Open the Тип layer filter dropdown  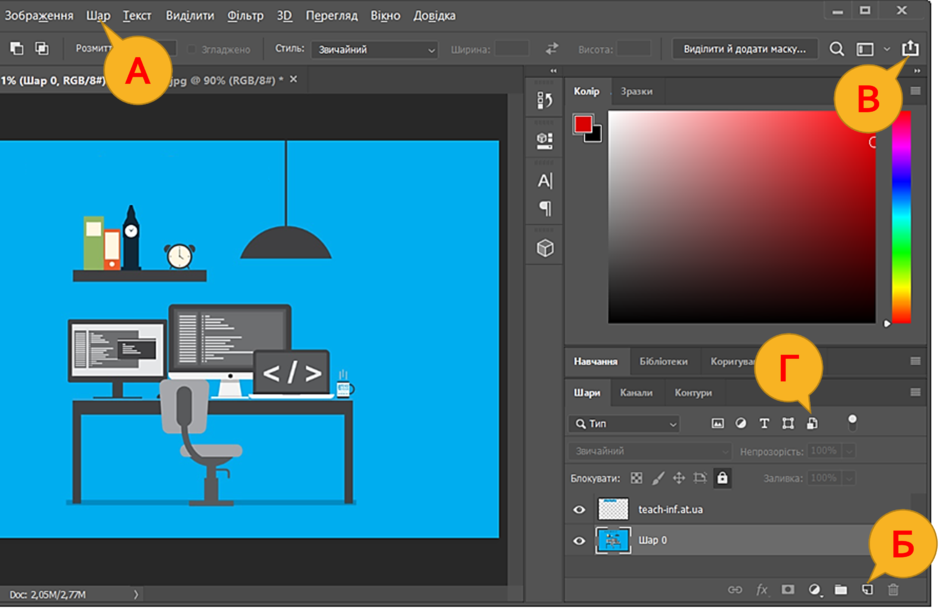[624, 424]
